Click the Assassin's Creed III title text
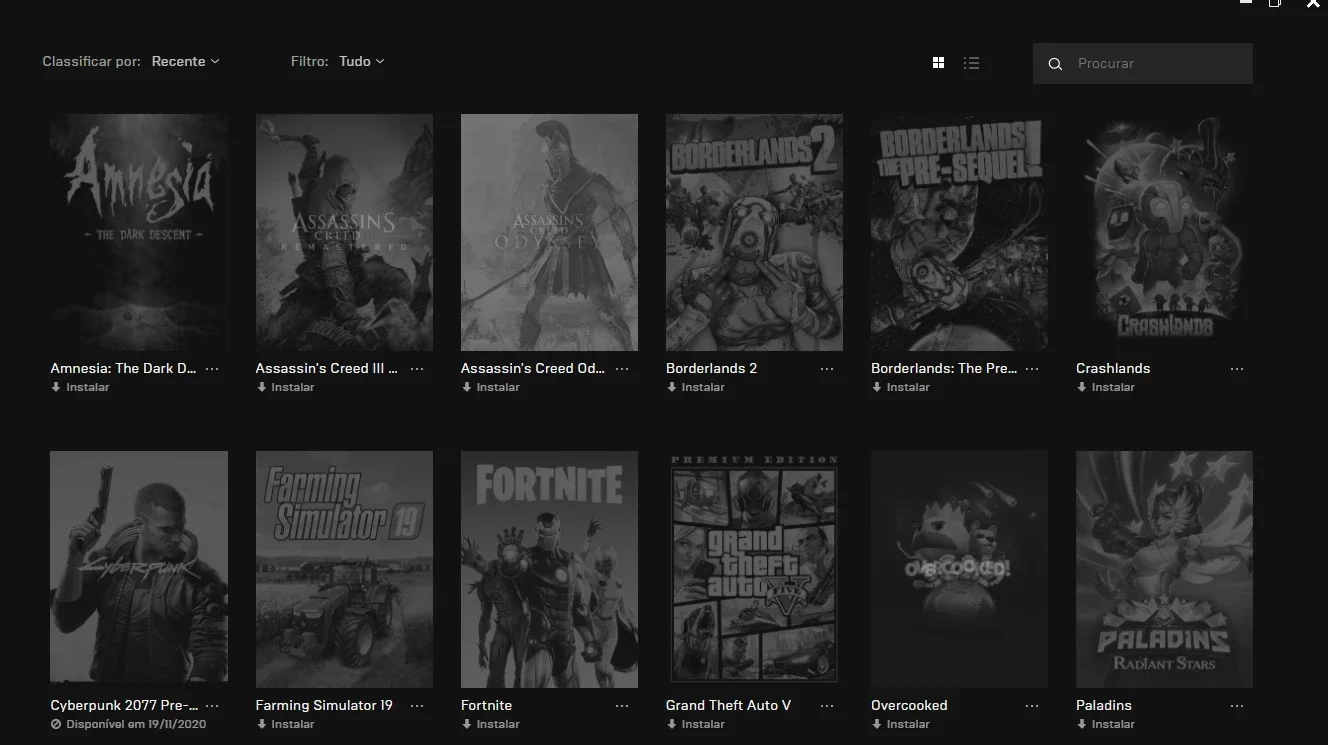1328x745 pixels. 326,368
